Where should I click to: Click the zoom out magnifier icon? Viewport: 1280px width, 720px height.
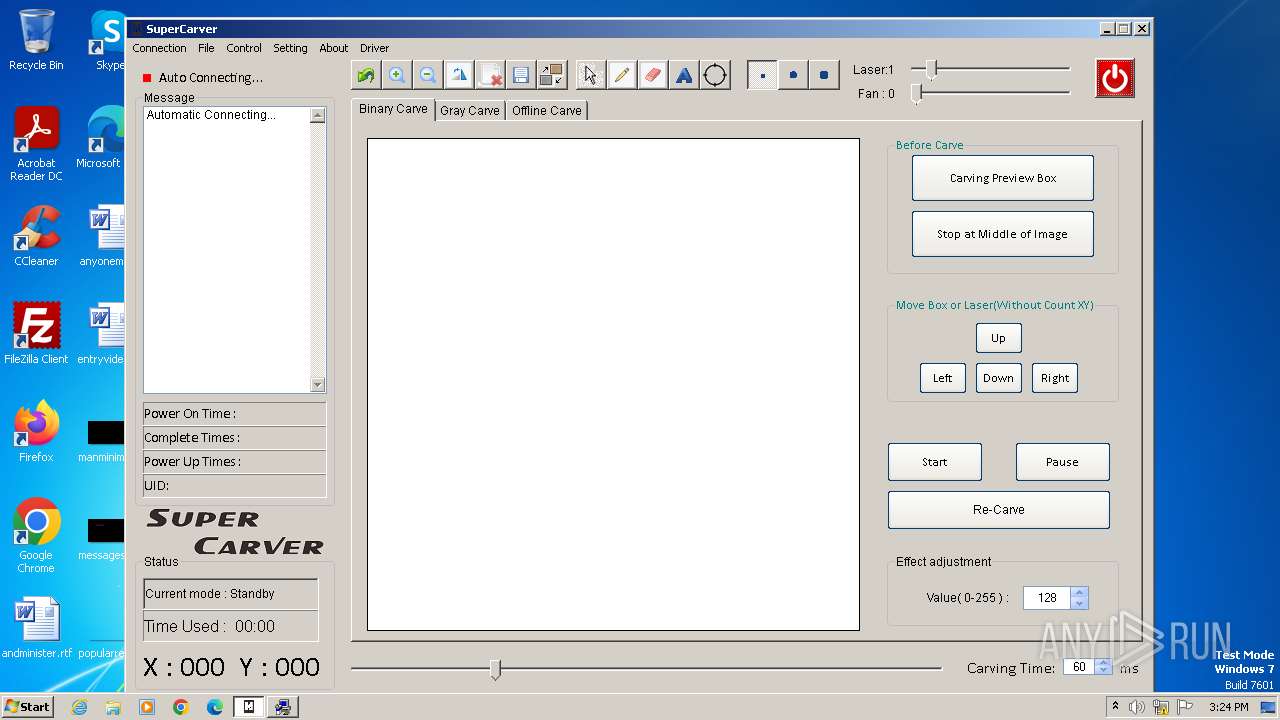coord(428,75)
